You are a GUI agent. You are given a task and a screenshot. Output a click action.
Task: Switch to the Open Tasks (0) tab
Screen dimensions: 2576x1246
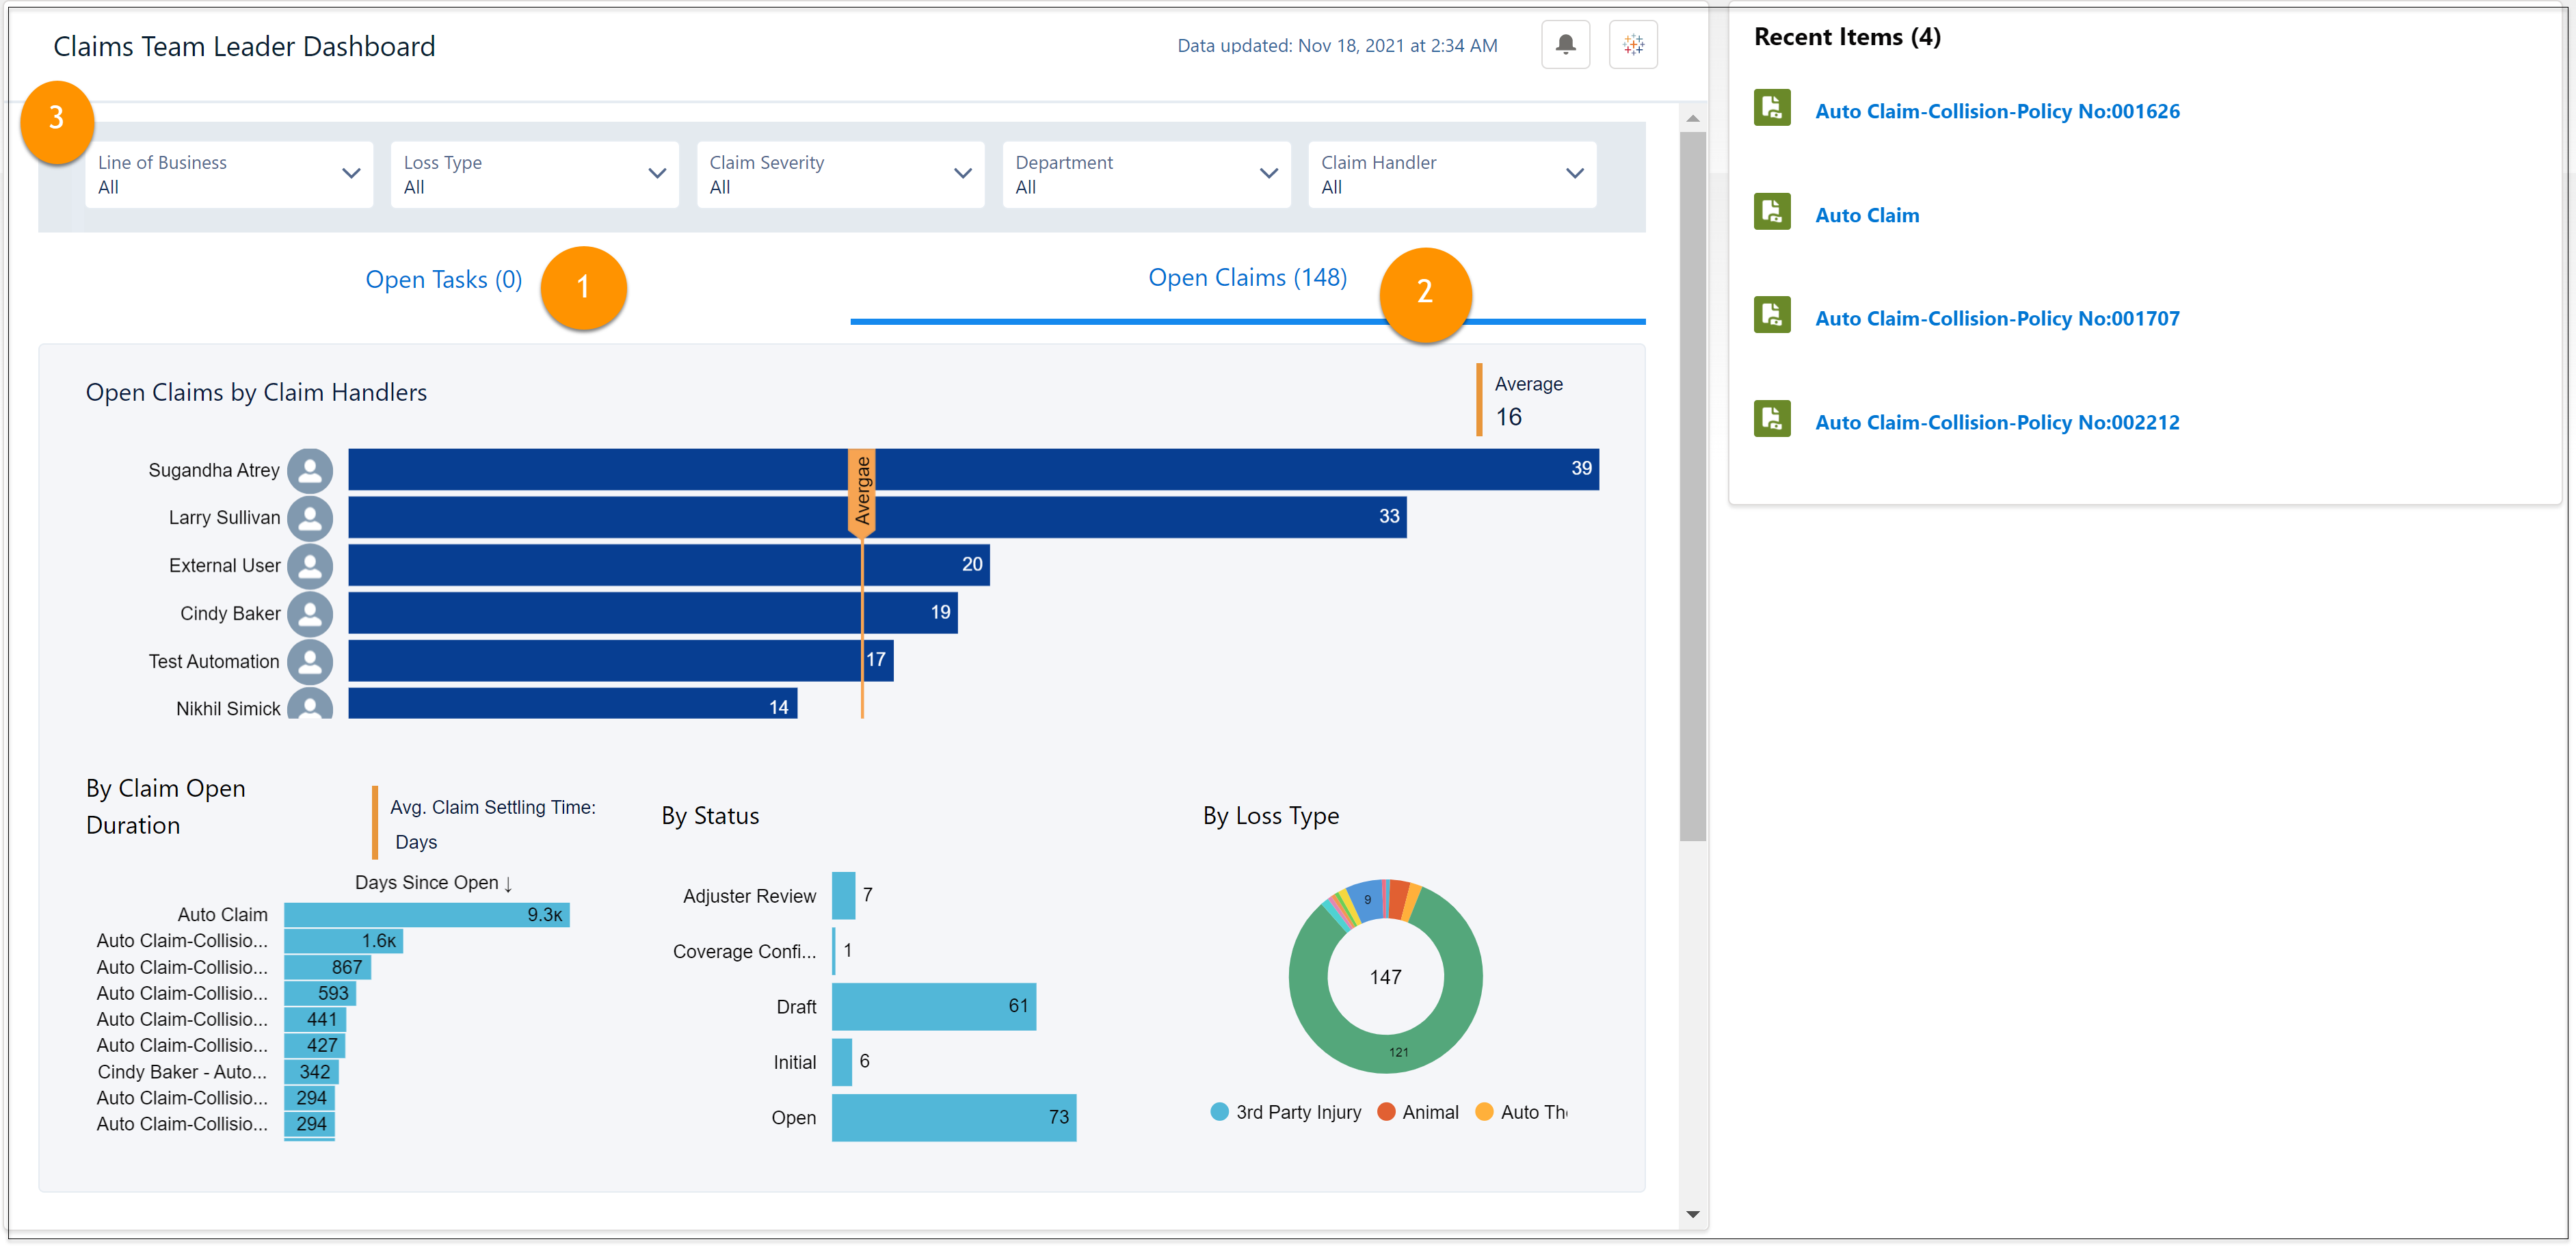coord(444,280)
